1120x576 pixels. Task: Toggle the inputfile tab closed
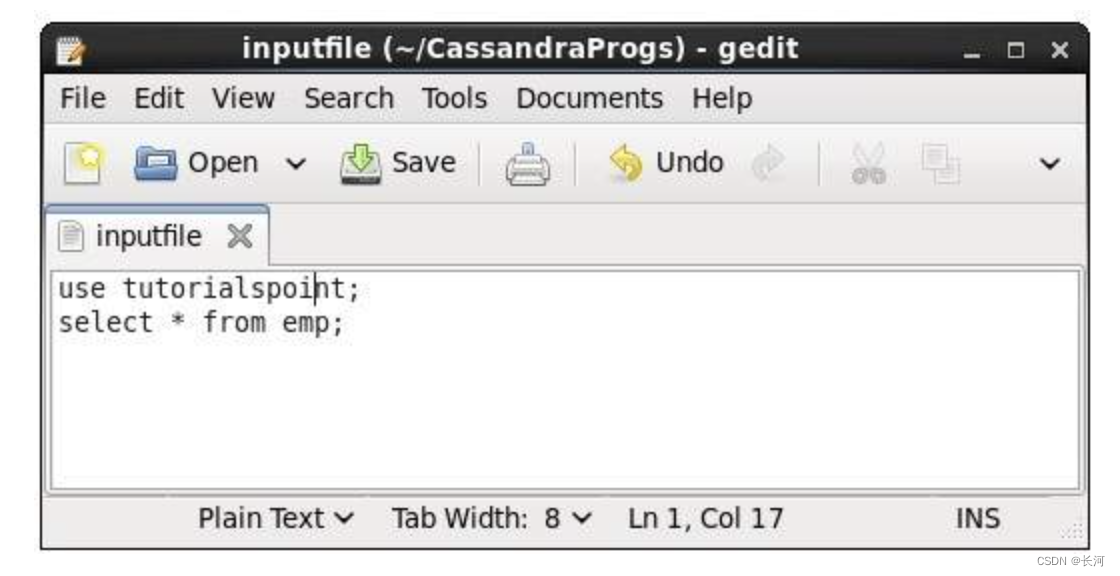click(x=238, y=234)
